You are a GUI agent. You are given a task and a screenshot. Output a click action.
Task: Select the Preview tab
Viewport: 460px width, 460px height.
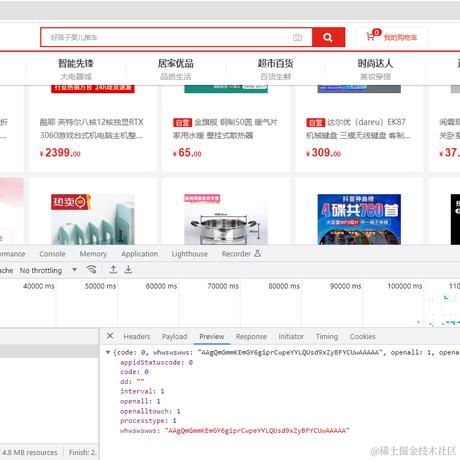(x=212, y=337)
